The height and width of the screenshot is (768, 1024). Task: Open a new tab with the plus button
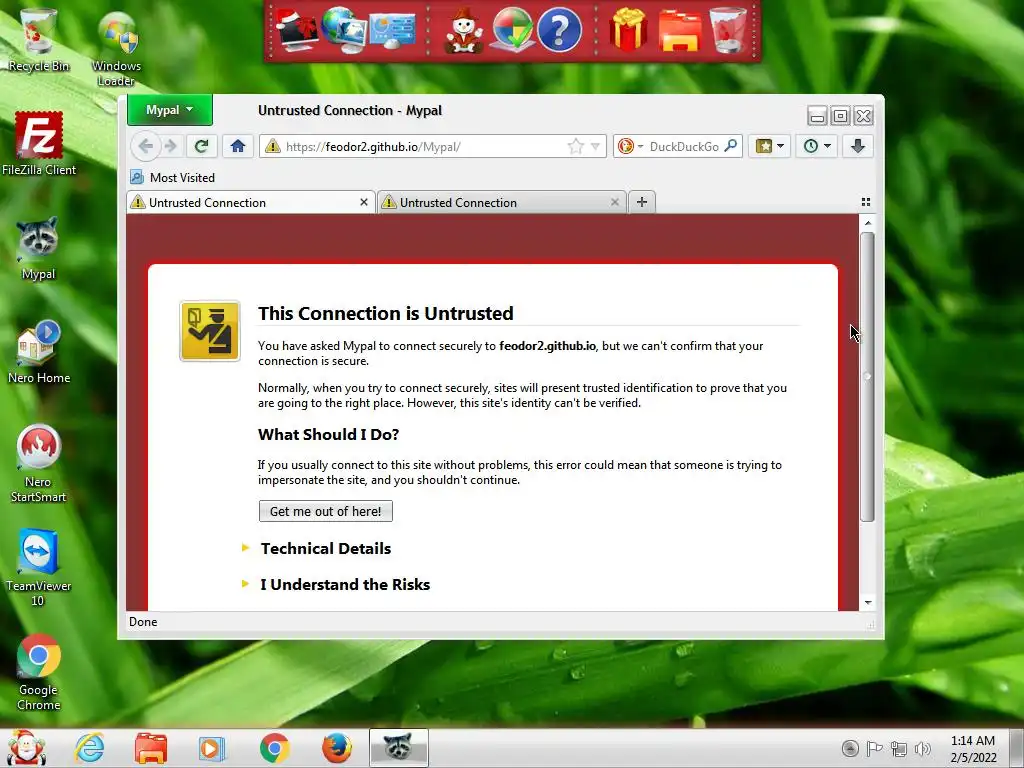click(x=642, y=202)
